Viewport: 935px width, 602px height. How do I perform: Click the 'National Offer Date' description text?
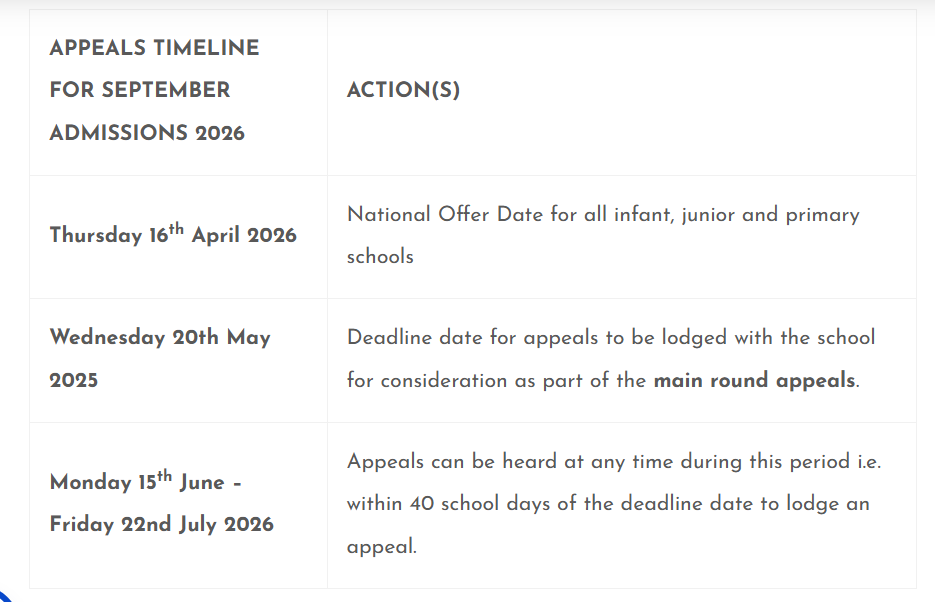[x=603, y=235]
